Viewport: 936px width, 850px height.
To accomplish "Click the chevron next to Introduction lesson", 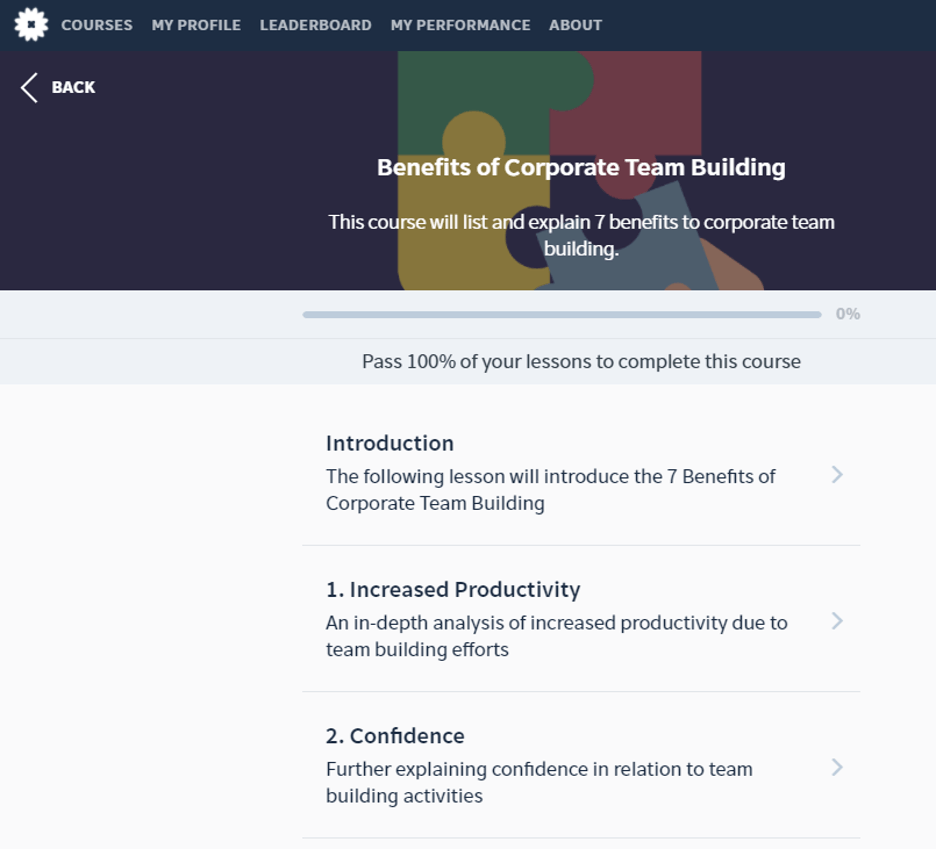I will pos(837,475).
